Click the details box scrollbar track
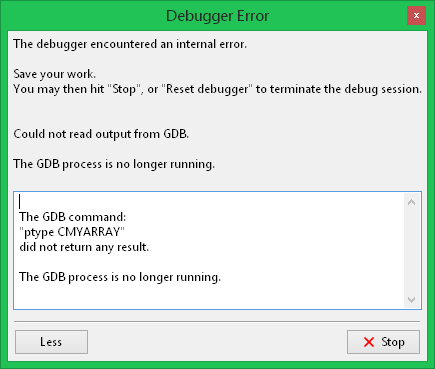Screen dimensions: 435x369 pos(411,251)
